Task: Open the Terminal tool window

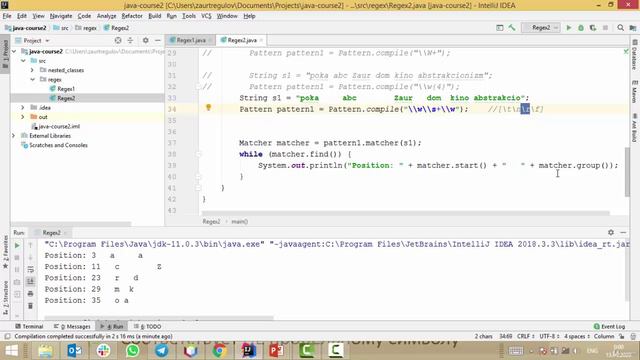Action: click(x=29, y=327)
